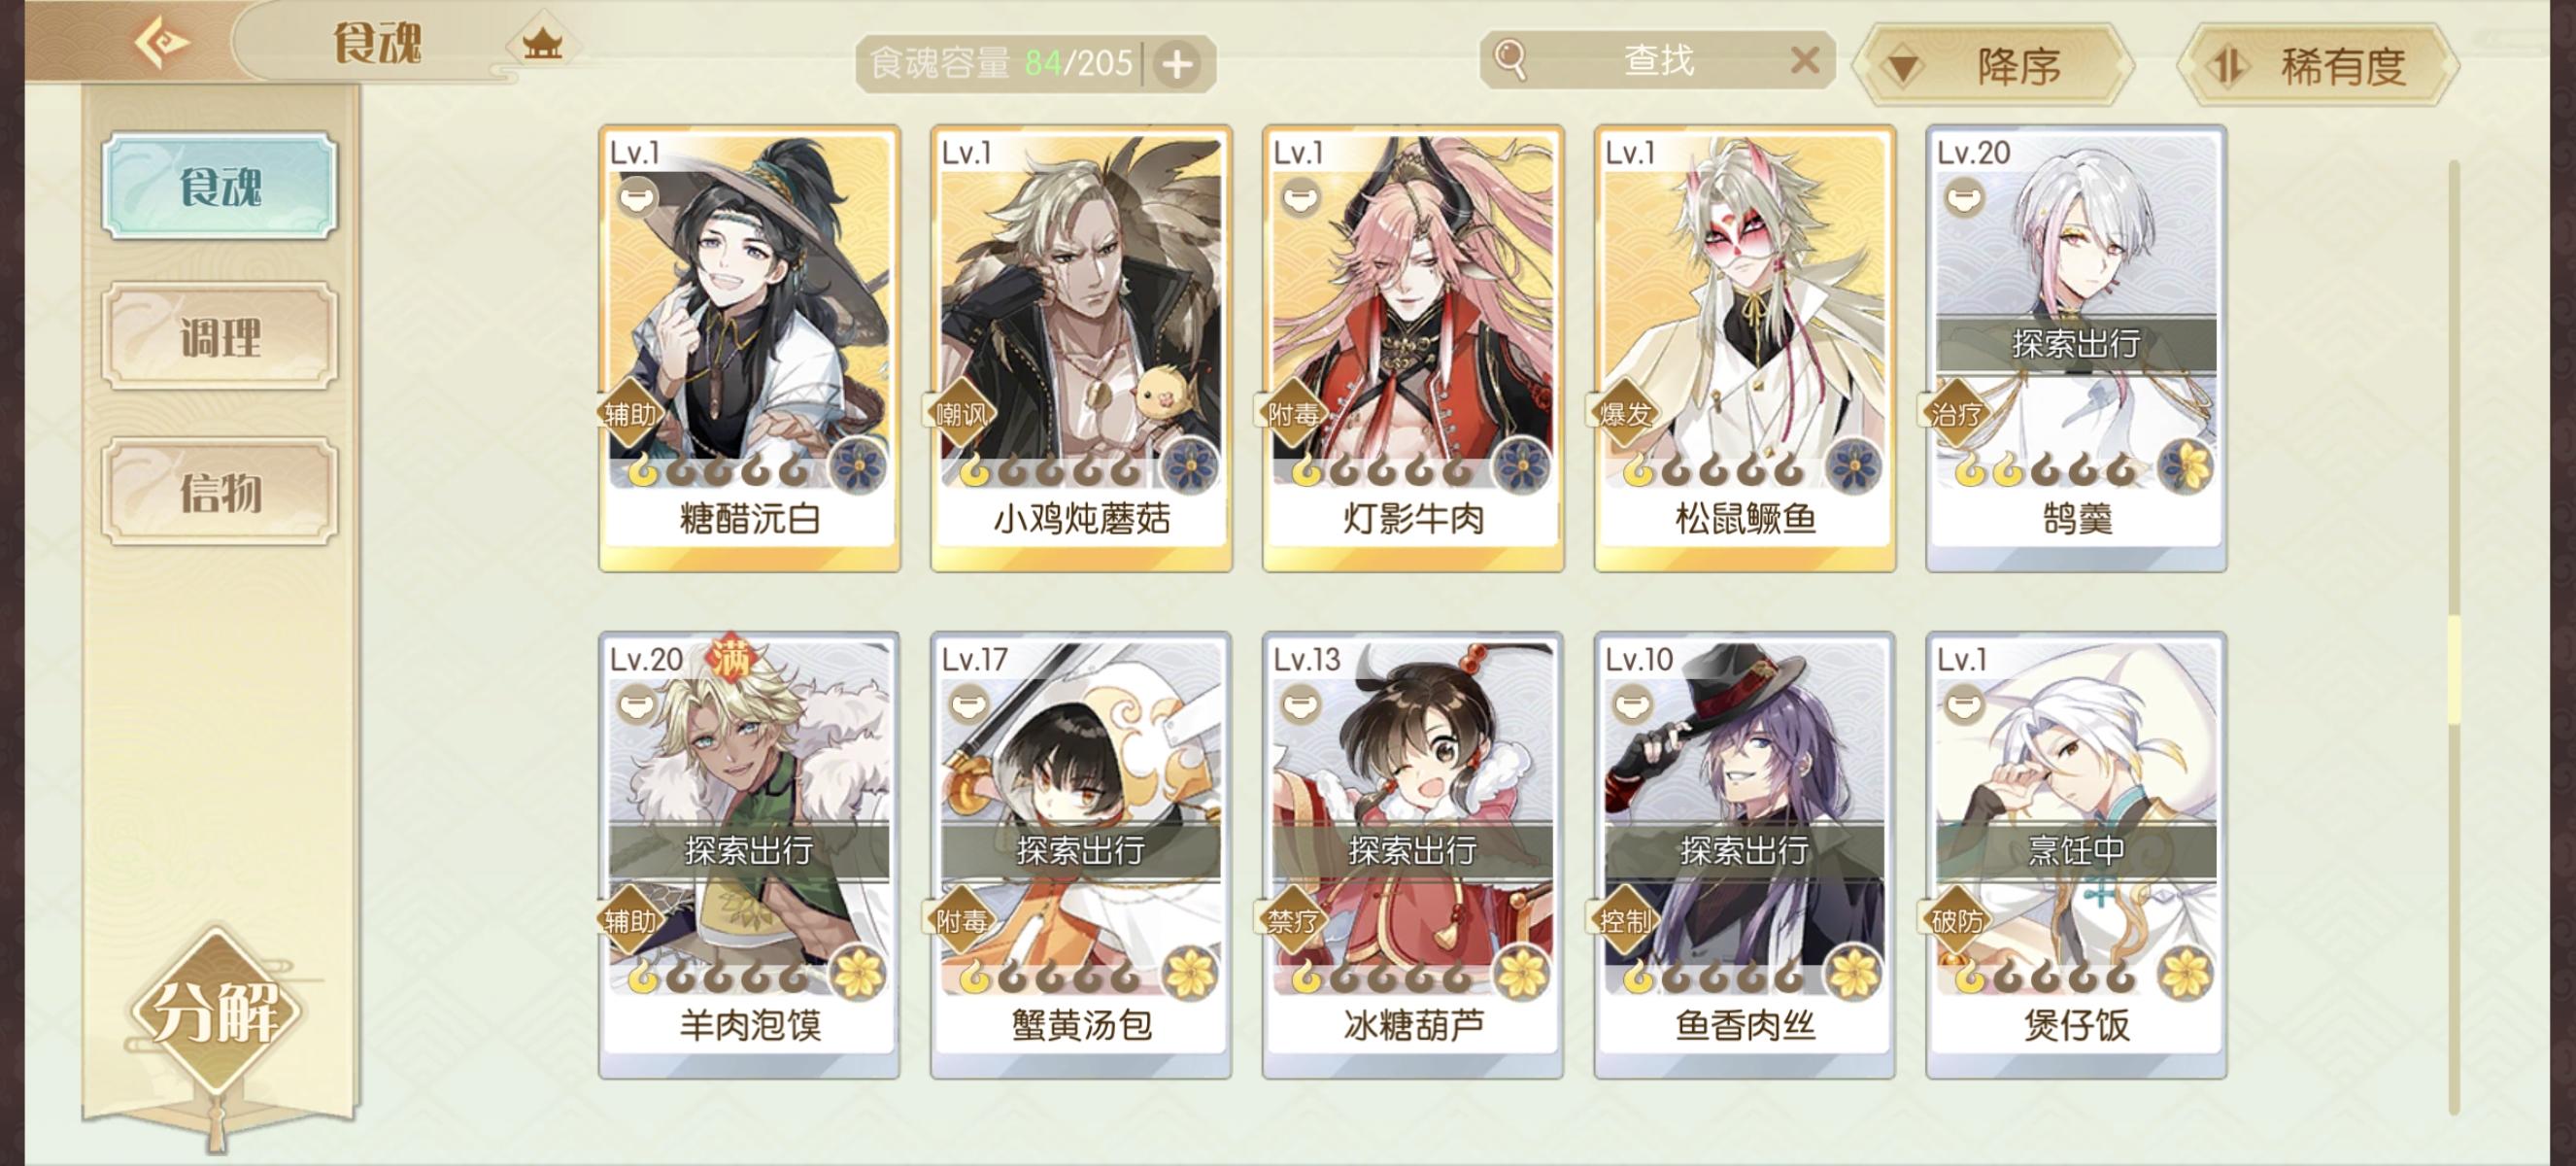Switch to the 信物 tab
This screenshot has width=2576, height=1166.
[219, 492]
